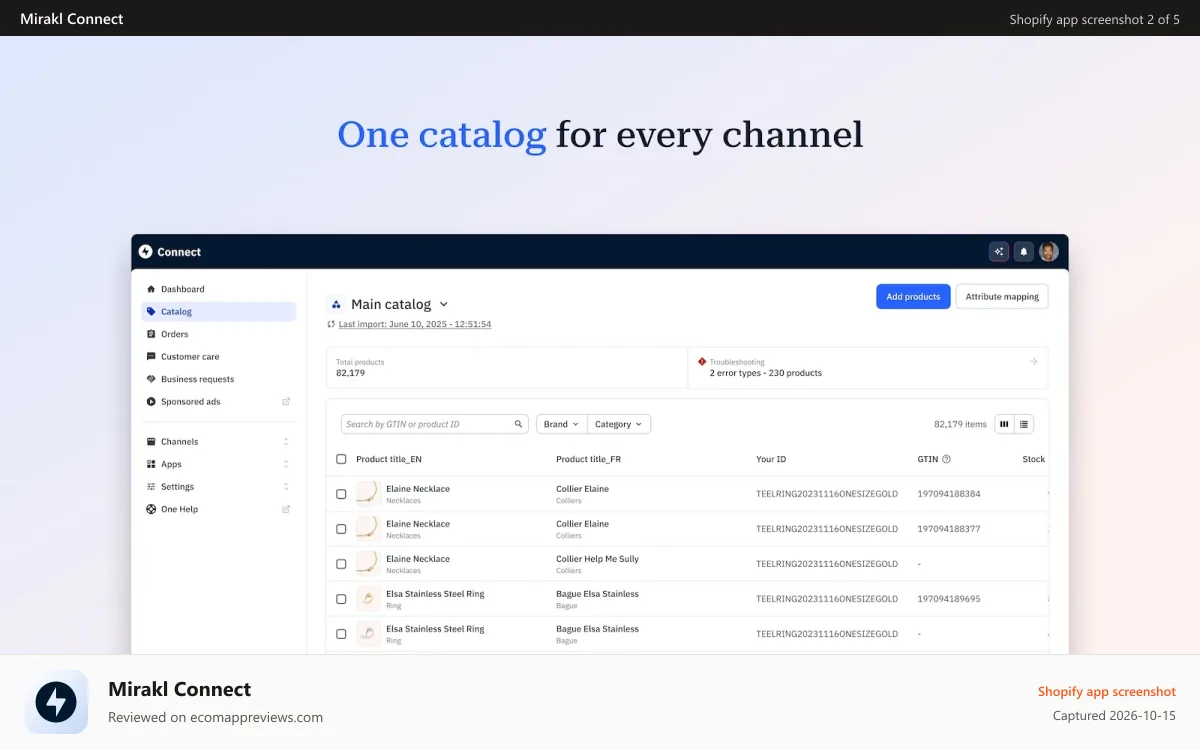Open the 2 error types - 230 products card
Image resolution: width=1200 pixels, height=750 pixels.
[x=868, y=367]
